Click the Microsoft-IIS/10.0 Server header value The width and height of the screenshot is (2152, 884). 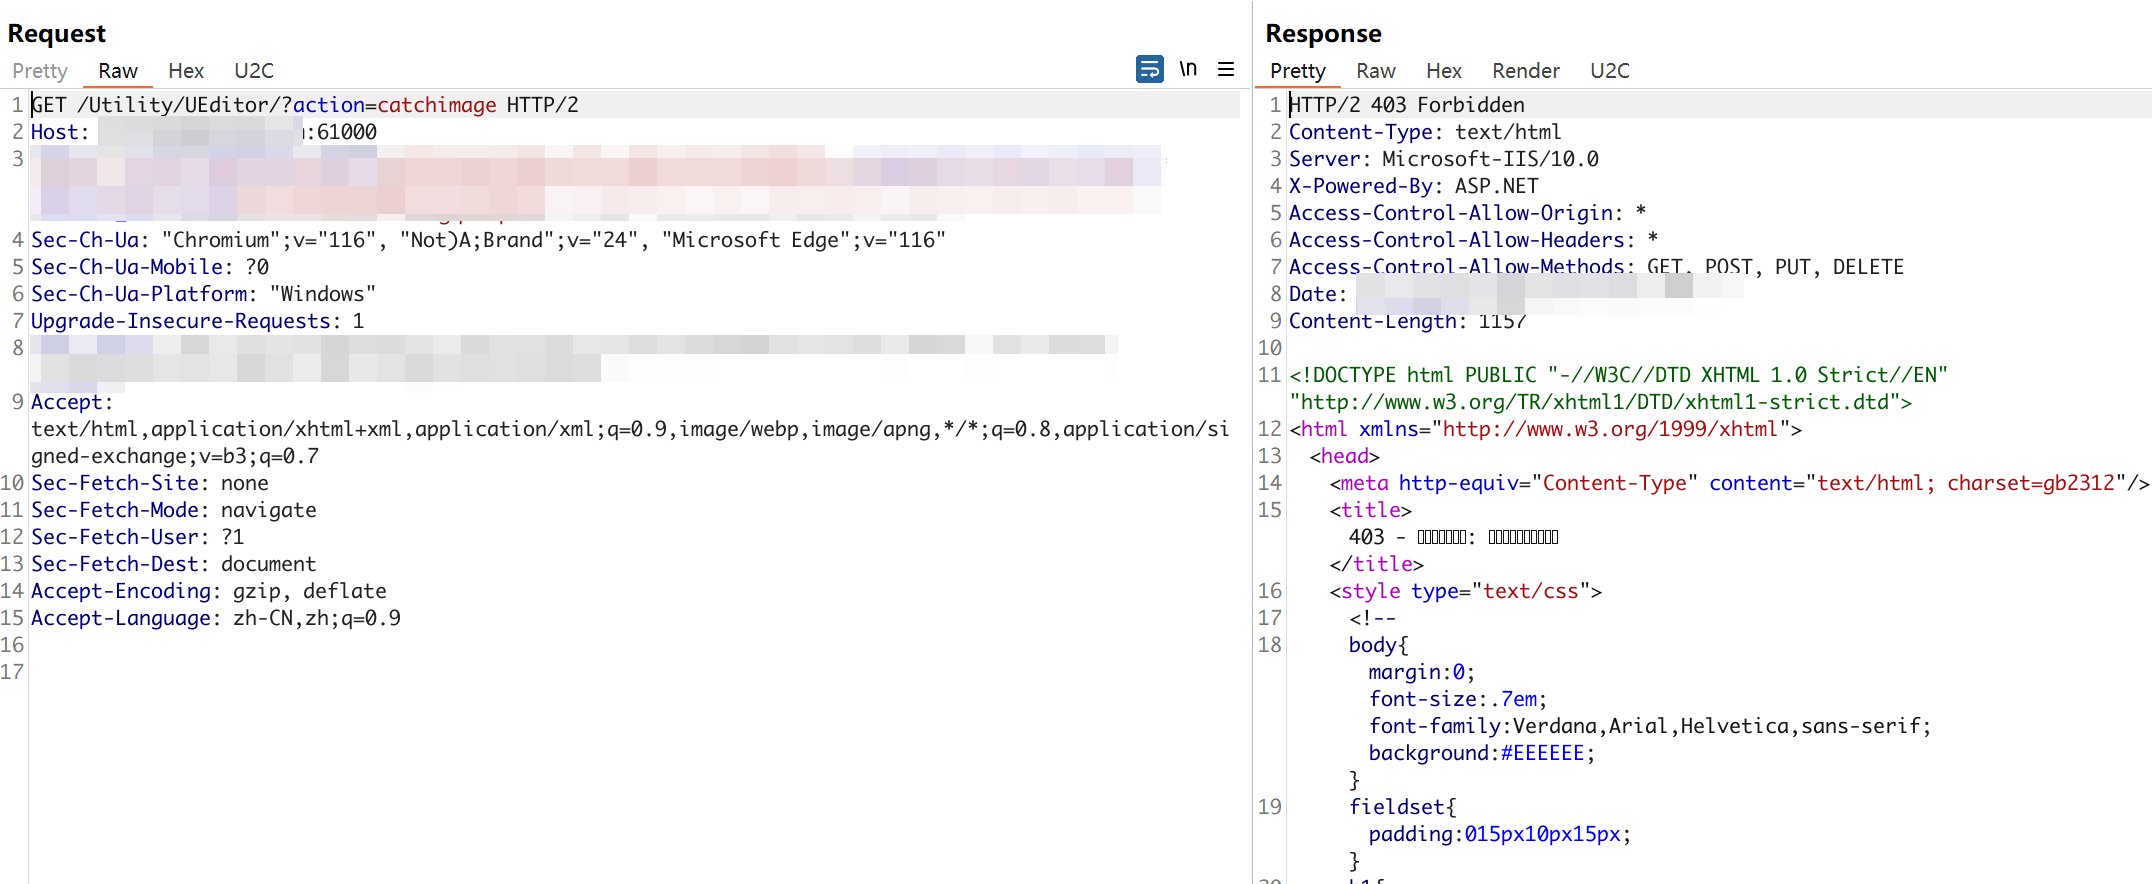point(1490,159)
